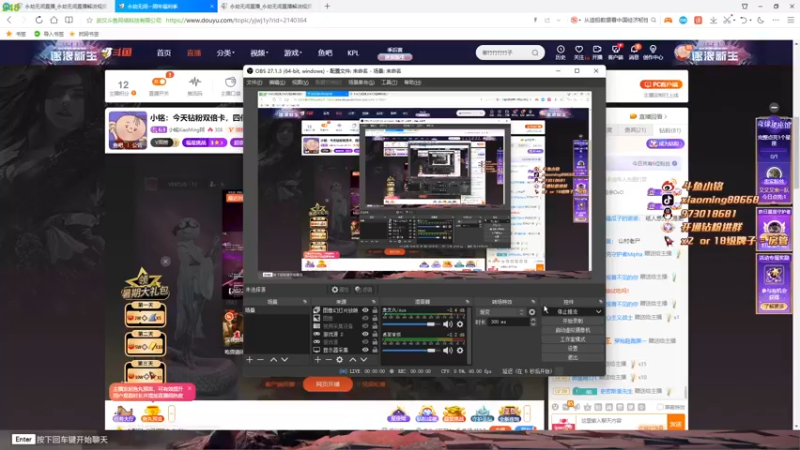The width and height of the screenshot is (800, 450).
Task: Toggle visibility of video capture device source
Action: point(365,326)
